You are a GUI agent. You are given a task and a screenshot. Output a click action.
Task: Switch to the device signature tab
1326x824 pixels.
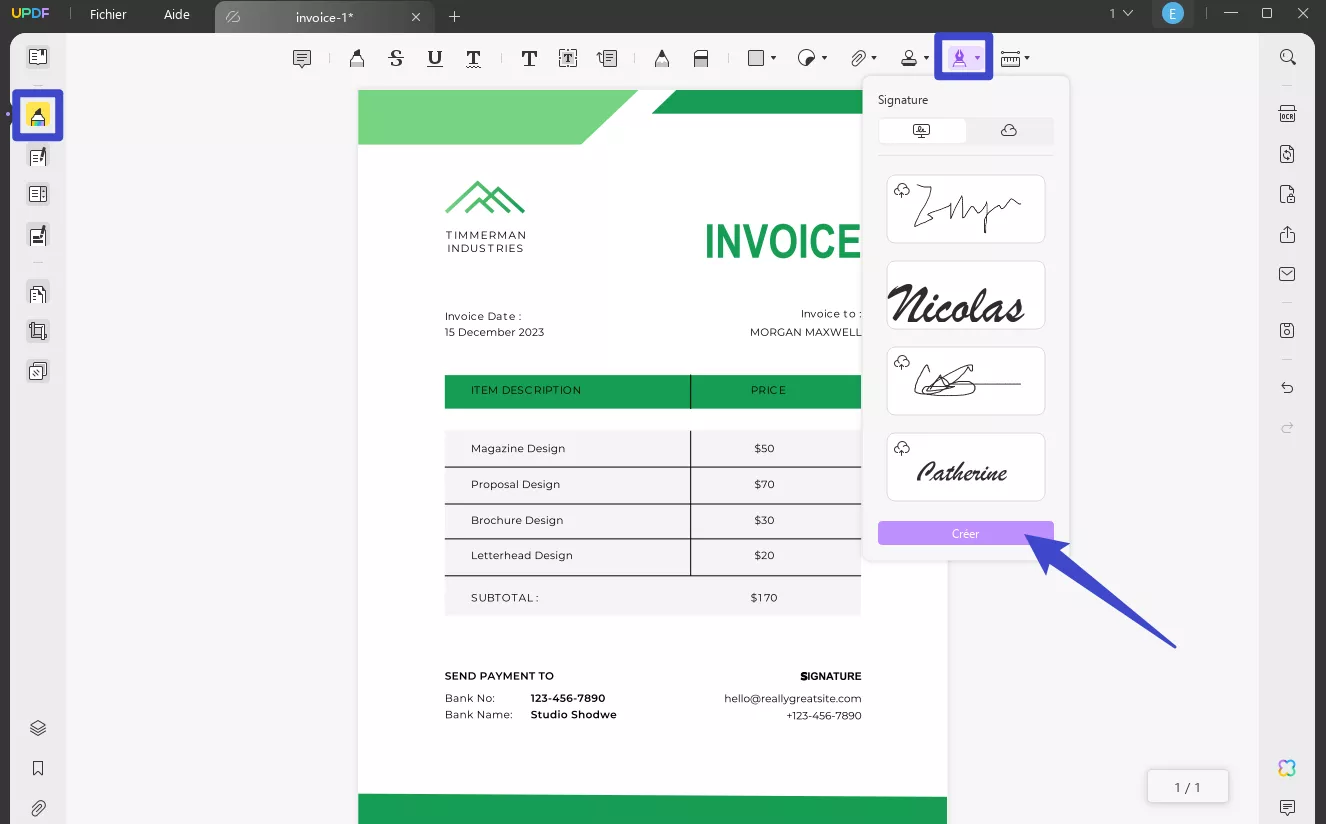(922, 130)
